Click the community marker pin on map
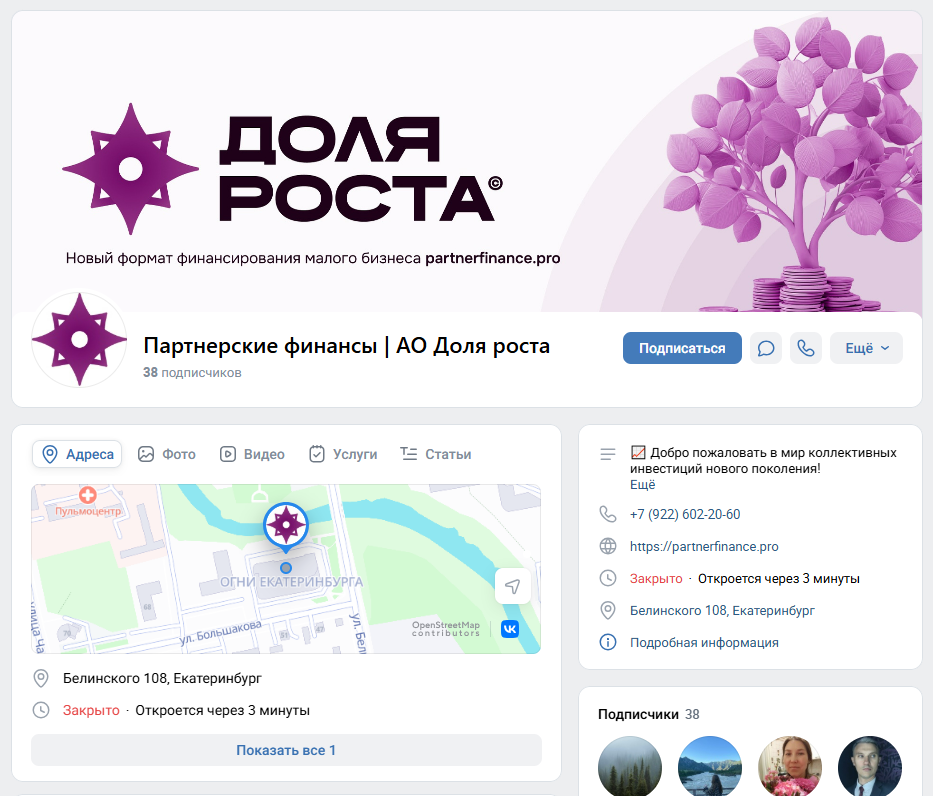 tap(286, 527)
